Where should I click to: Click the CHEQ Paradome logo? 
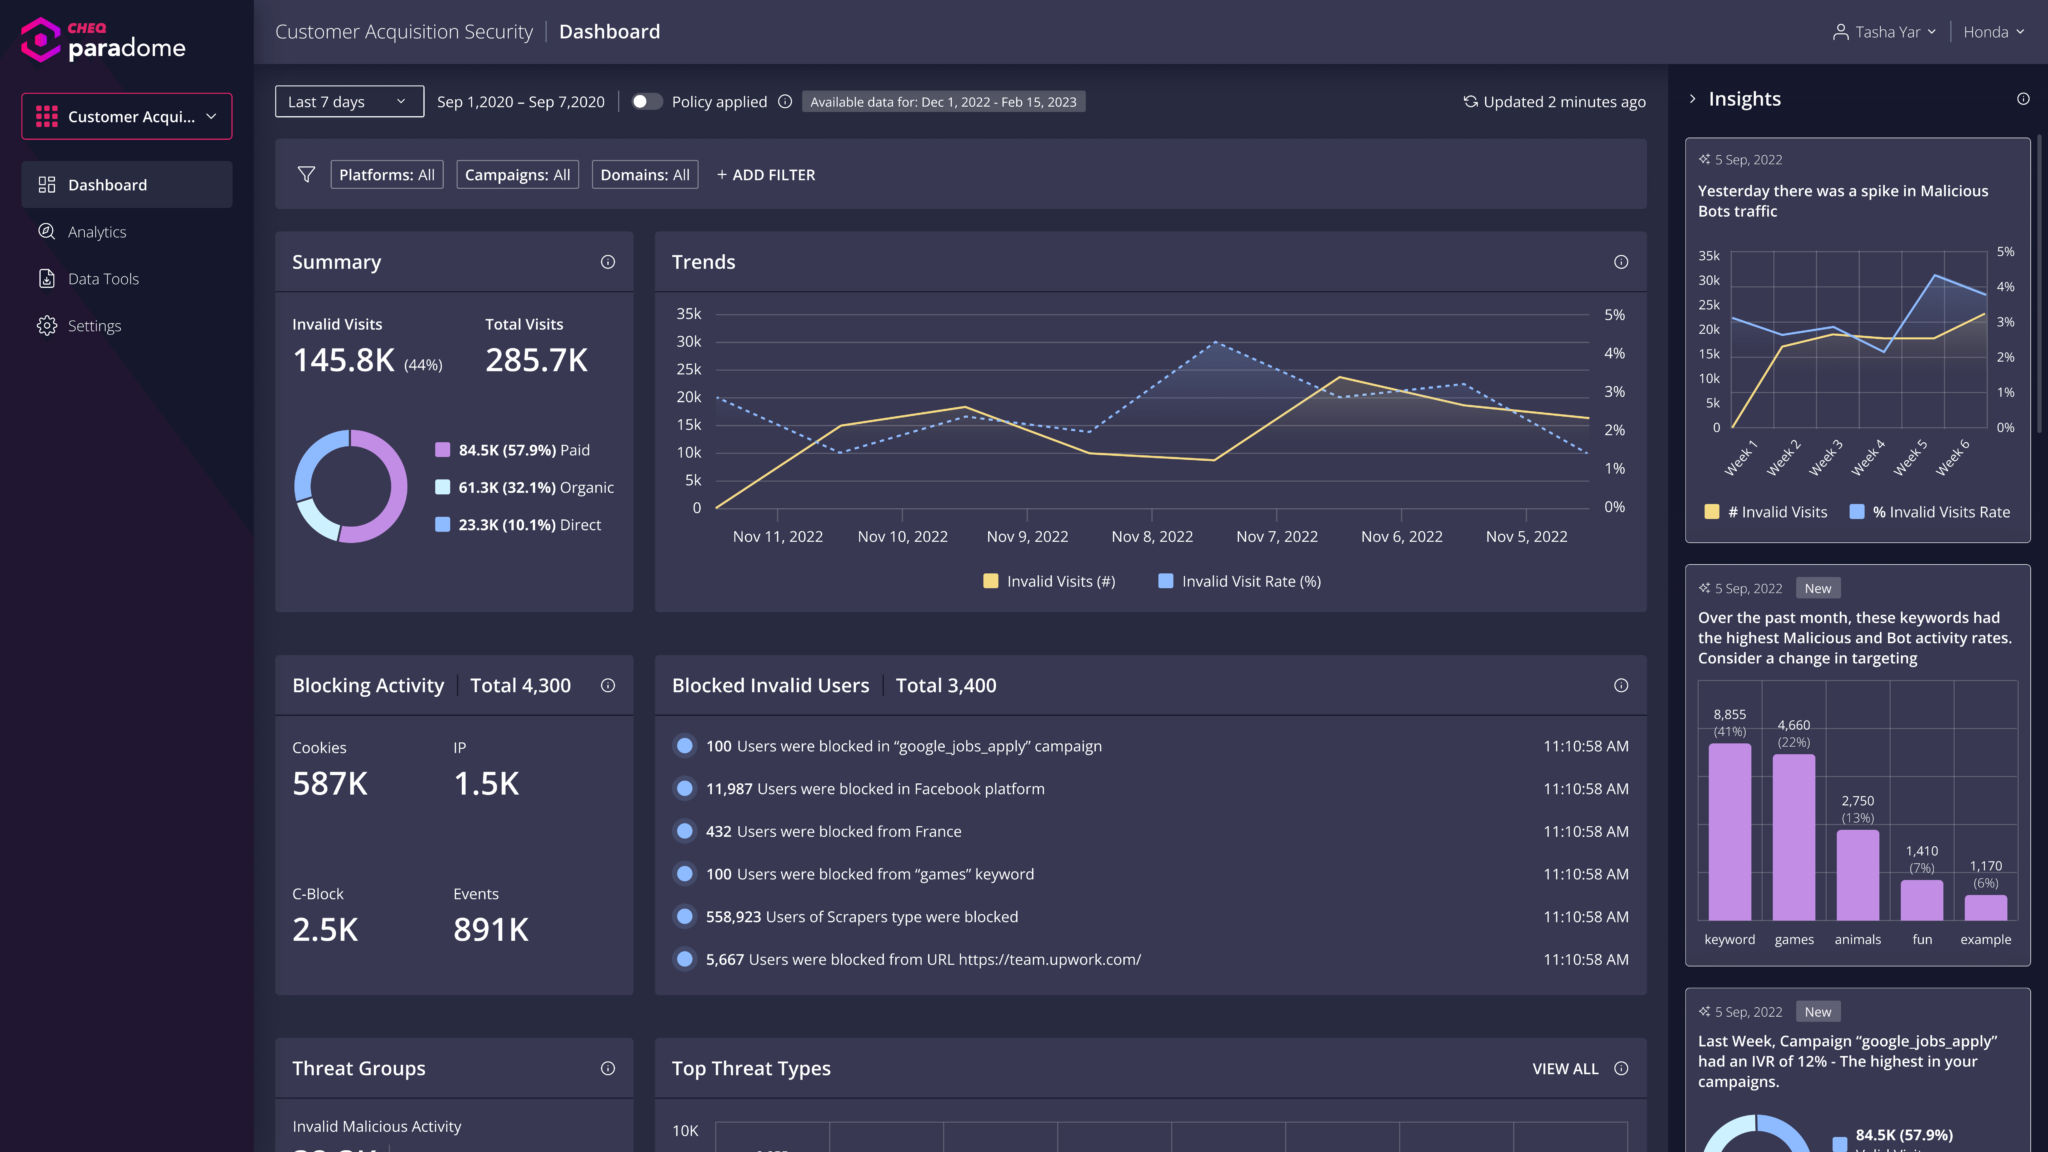click(x=103, y=40)
